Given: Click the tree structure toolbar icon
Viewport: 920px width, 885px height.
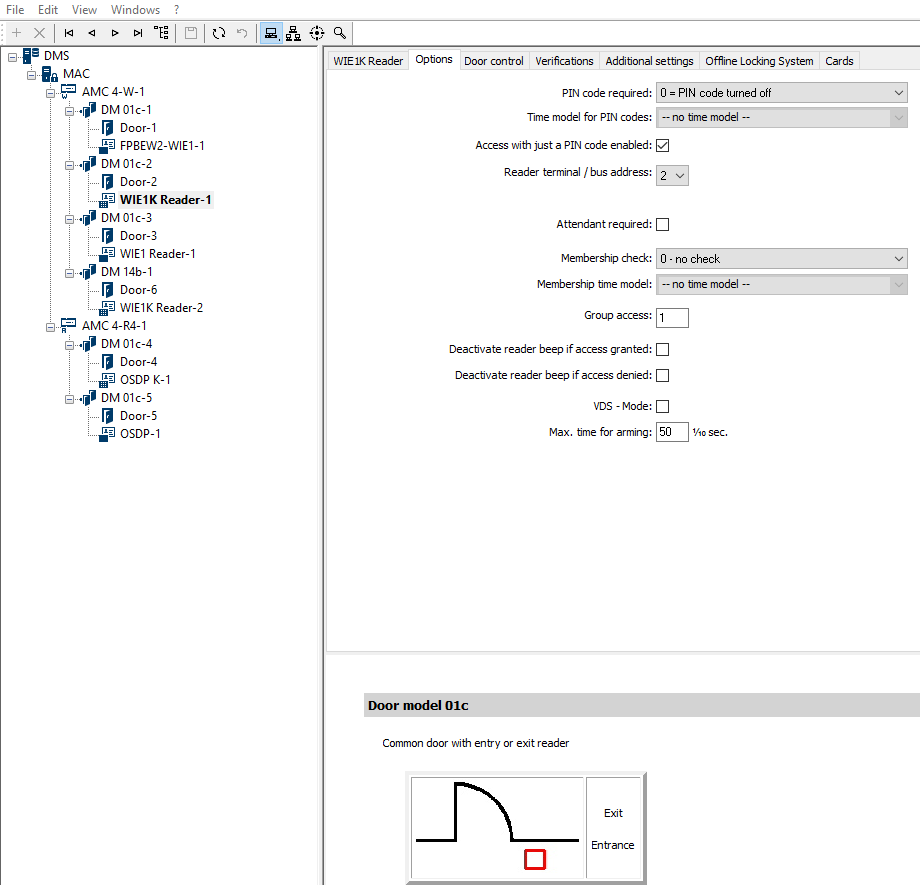Looking at the screenshot, I should tap(161, 33).
